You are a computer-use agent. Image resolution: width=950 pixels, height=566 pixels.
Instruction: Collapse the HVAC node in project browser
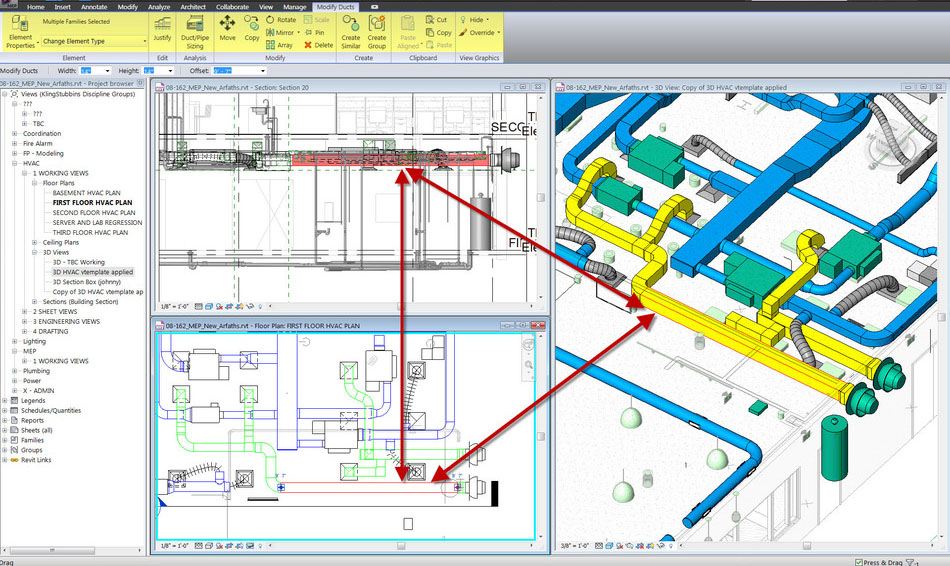point(15,163)
